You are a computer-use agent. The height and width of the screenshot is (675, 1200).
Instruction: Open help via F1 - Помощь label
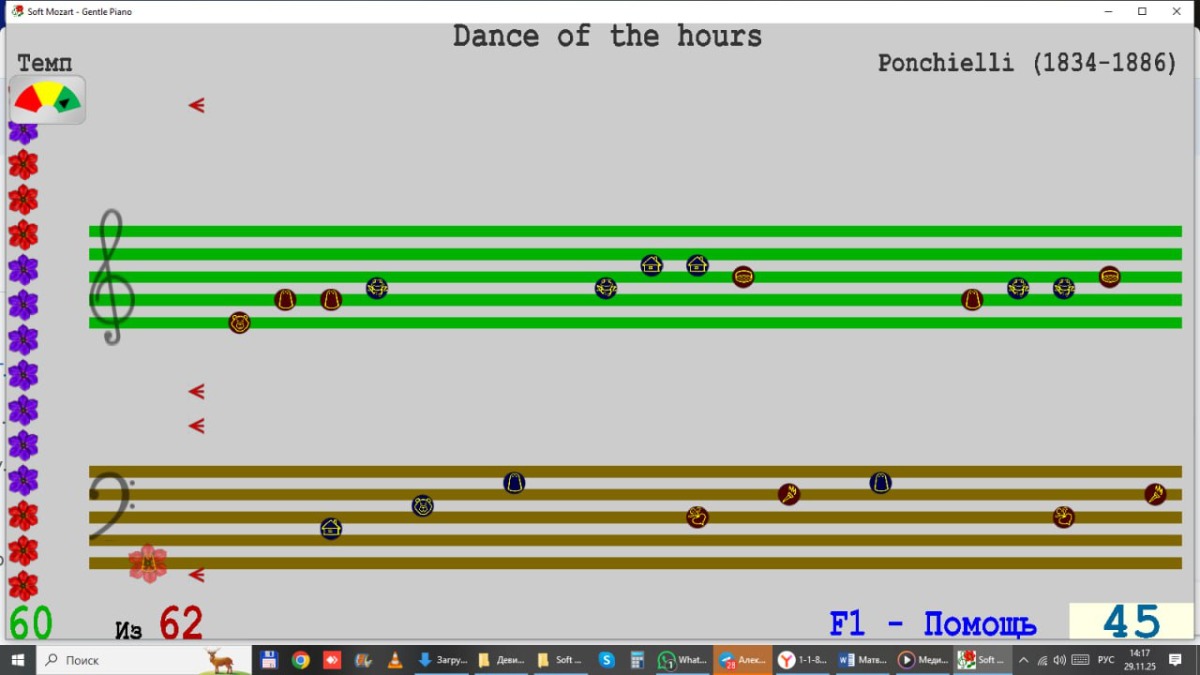[932, 624]
